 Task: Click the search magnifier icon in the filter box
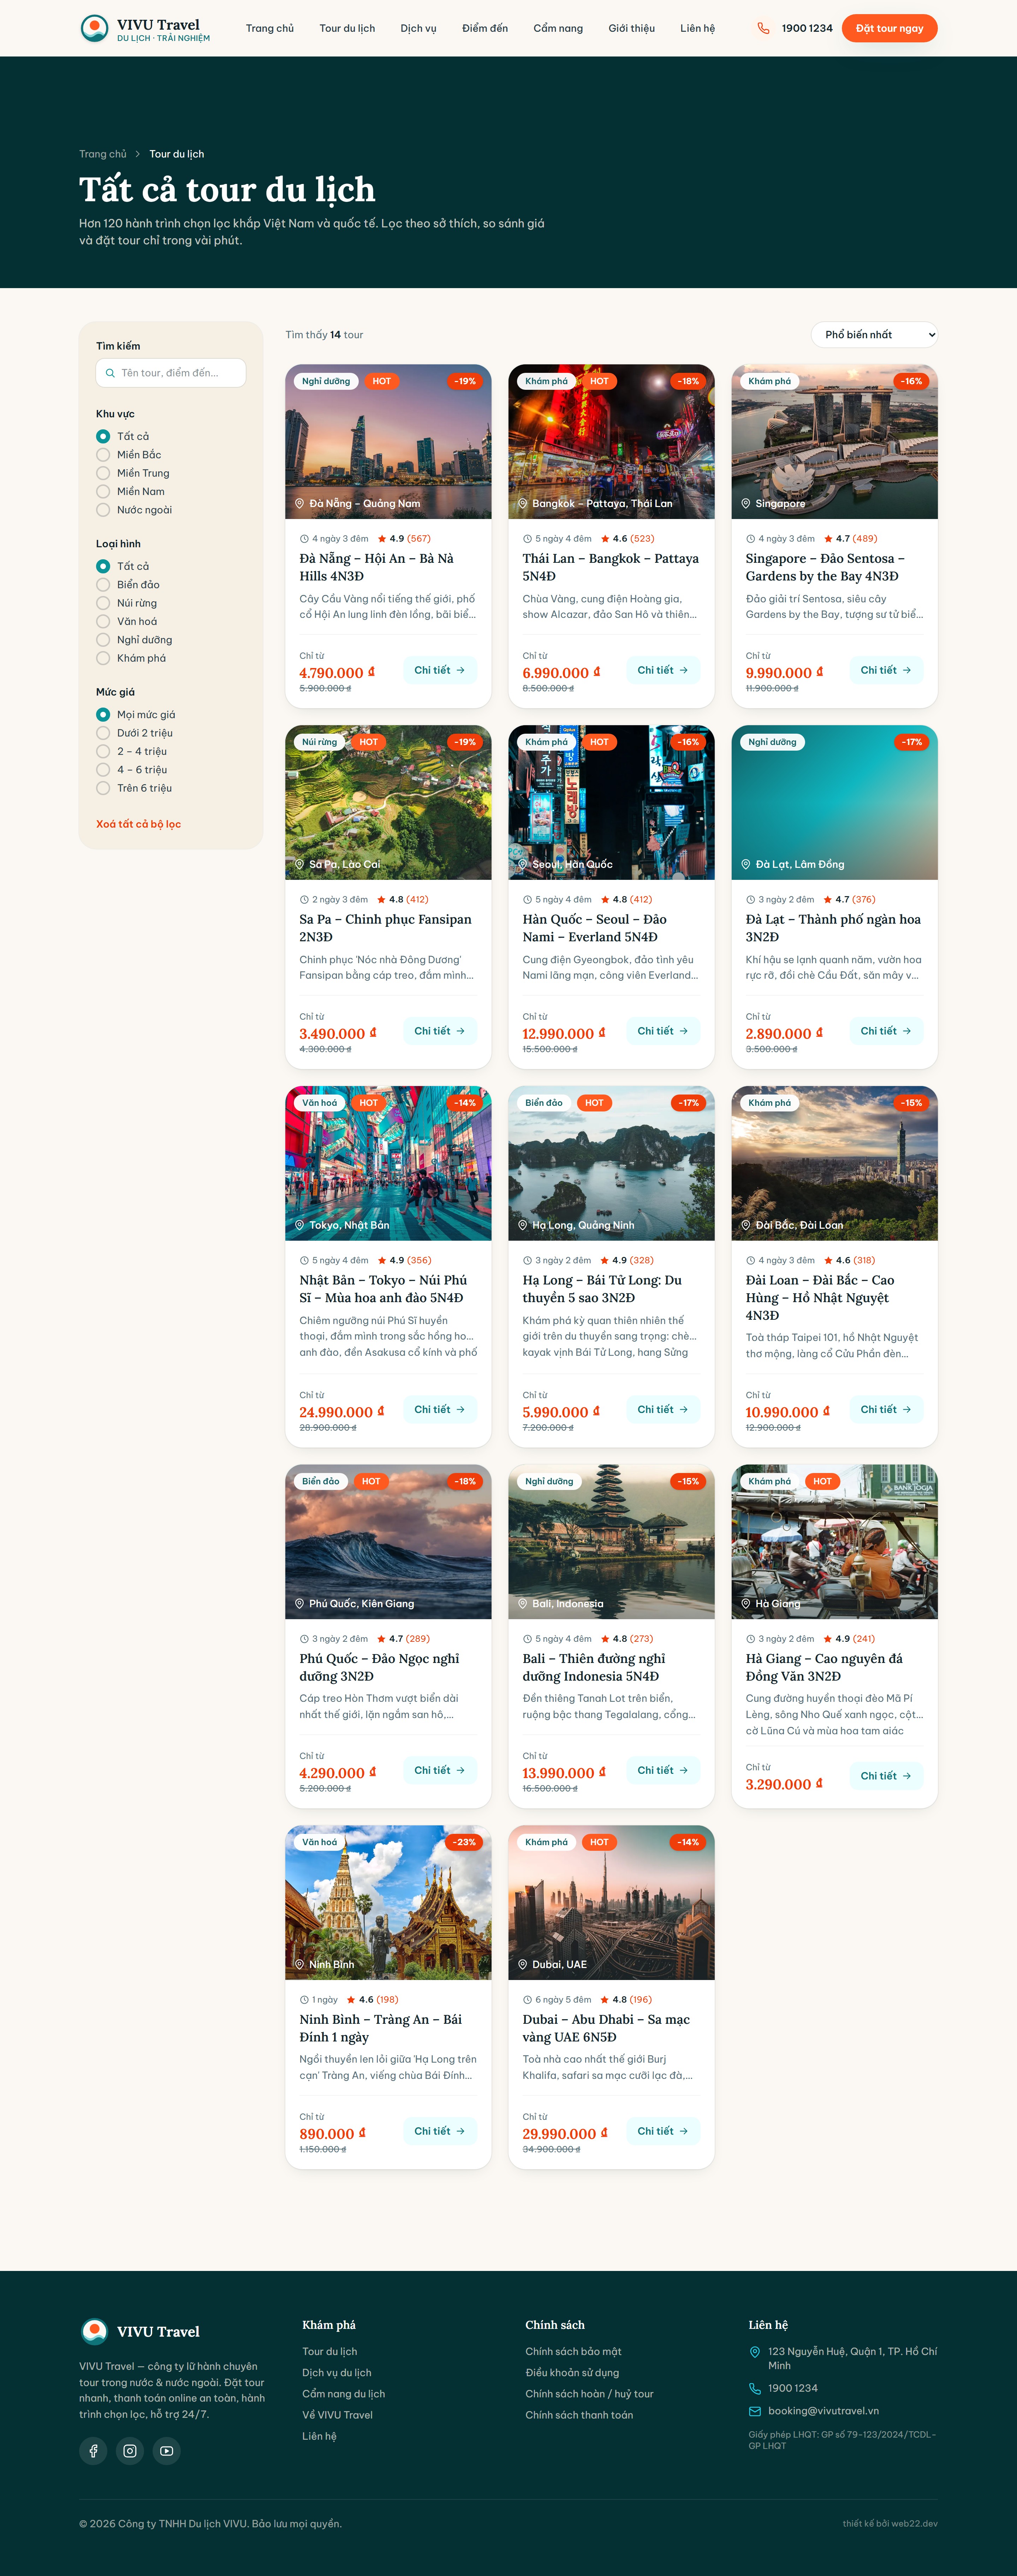110,373
